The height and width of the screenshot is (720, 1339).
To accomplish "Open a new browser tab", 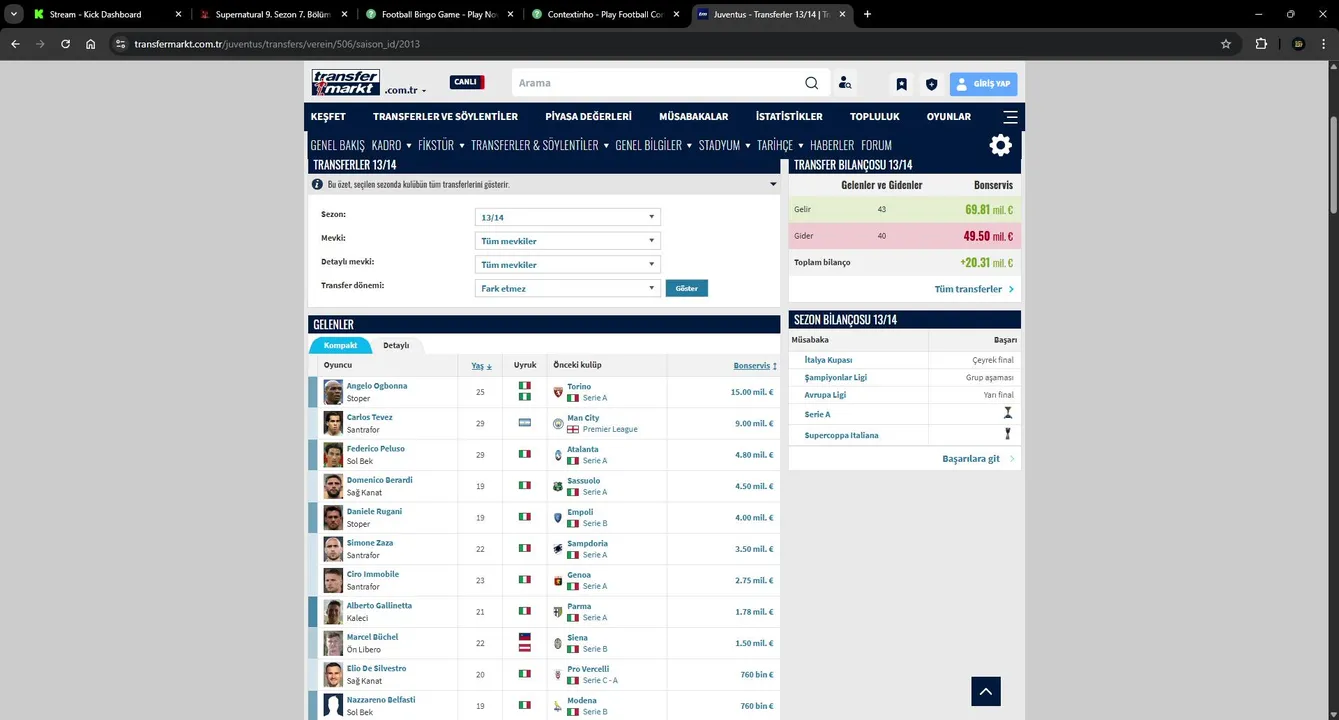I will click(x=867, y=14).
